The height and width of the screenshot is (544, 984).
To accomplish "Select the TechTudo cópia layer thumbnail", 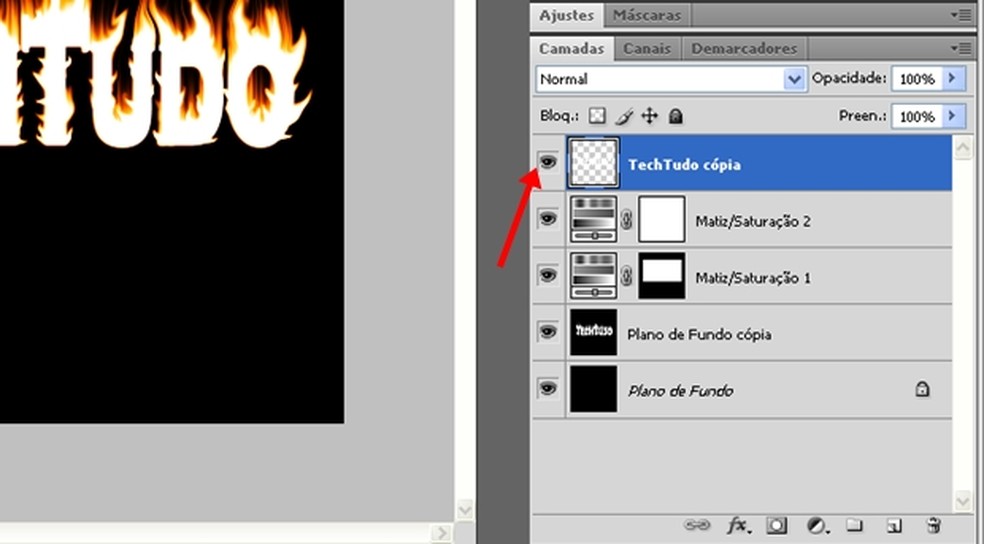I will pyautogui.click(x=593, y=163).
